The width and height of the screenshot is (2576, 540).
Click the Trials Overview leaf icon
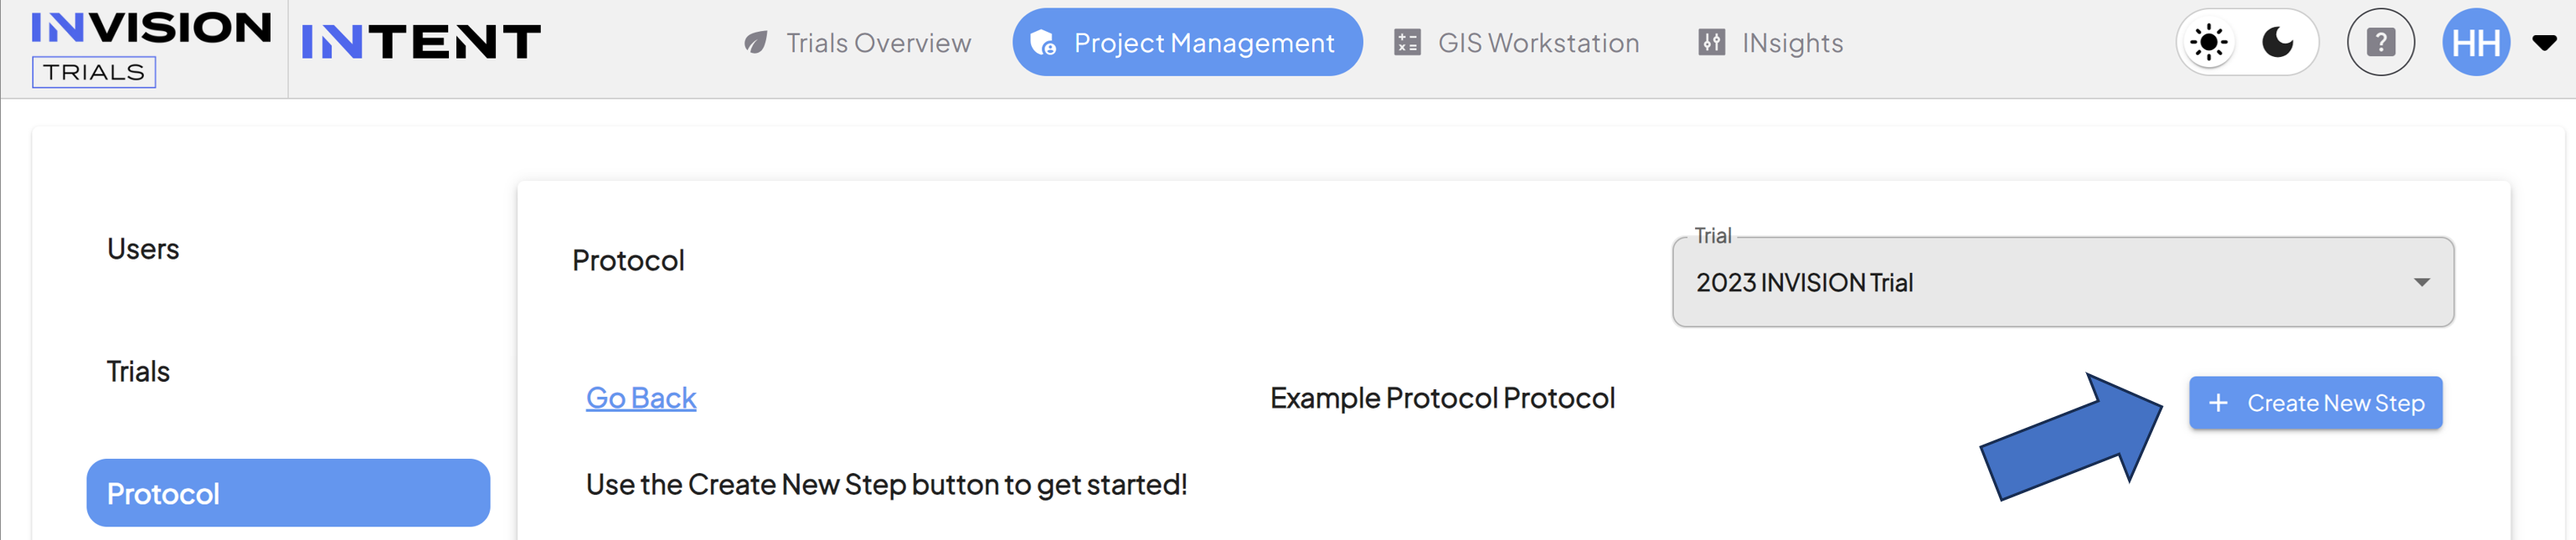click(756, 43)
